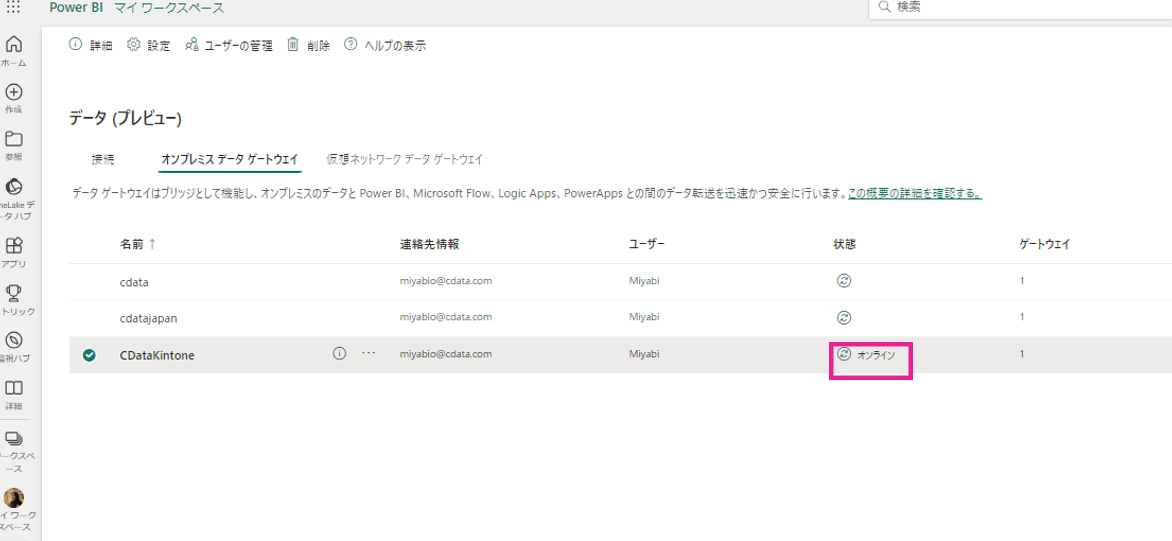Click gateway count 1 in cdata row
The width and height of the screenshot is (1172, 541).
tap(1022, 281)
